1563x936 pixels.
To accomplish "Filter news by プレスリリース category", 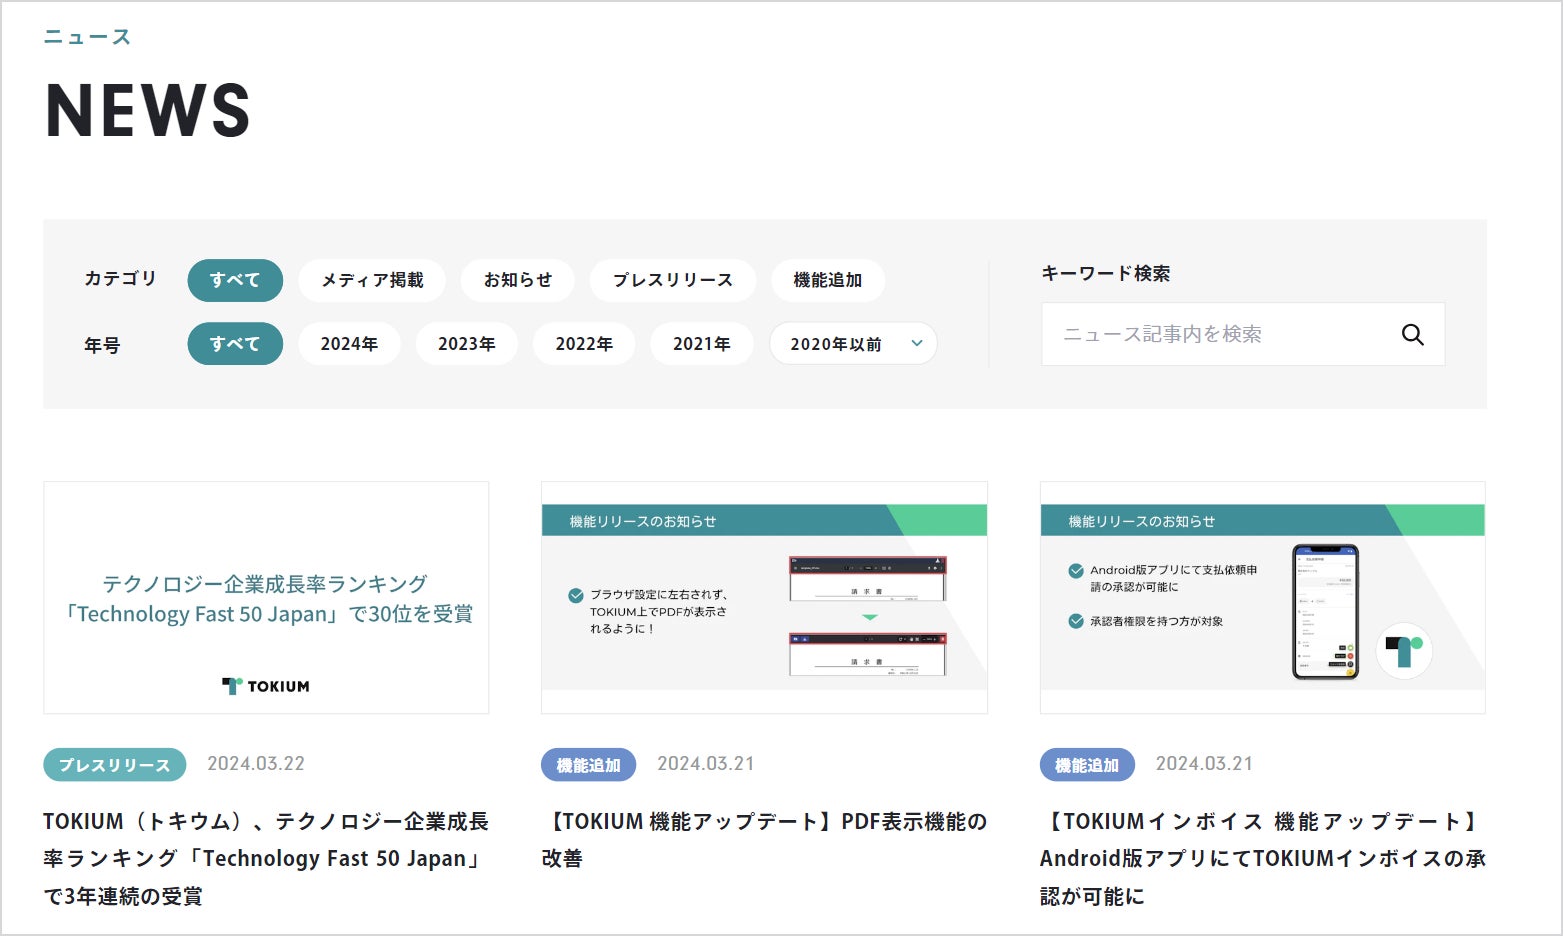I will (x=673, y=280).
